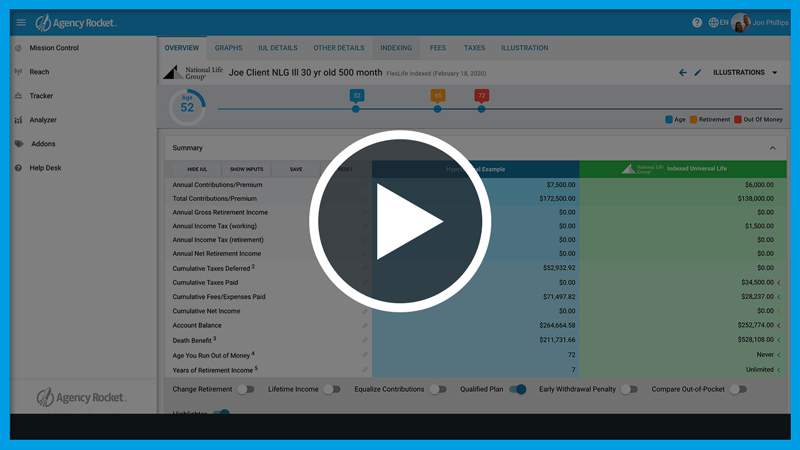Open the IUL Details tab
Screen dimensions: 800x450
pyautogui.click(x=278, y=48)
